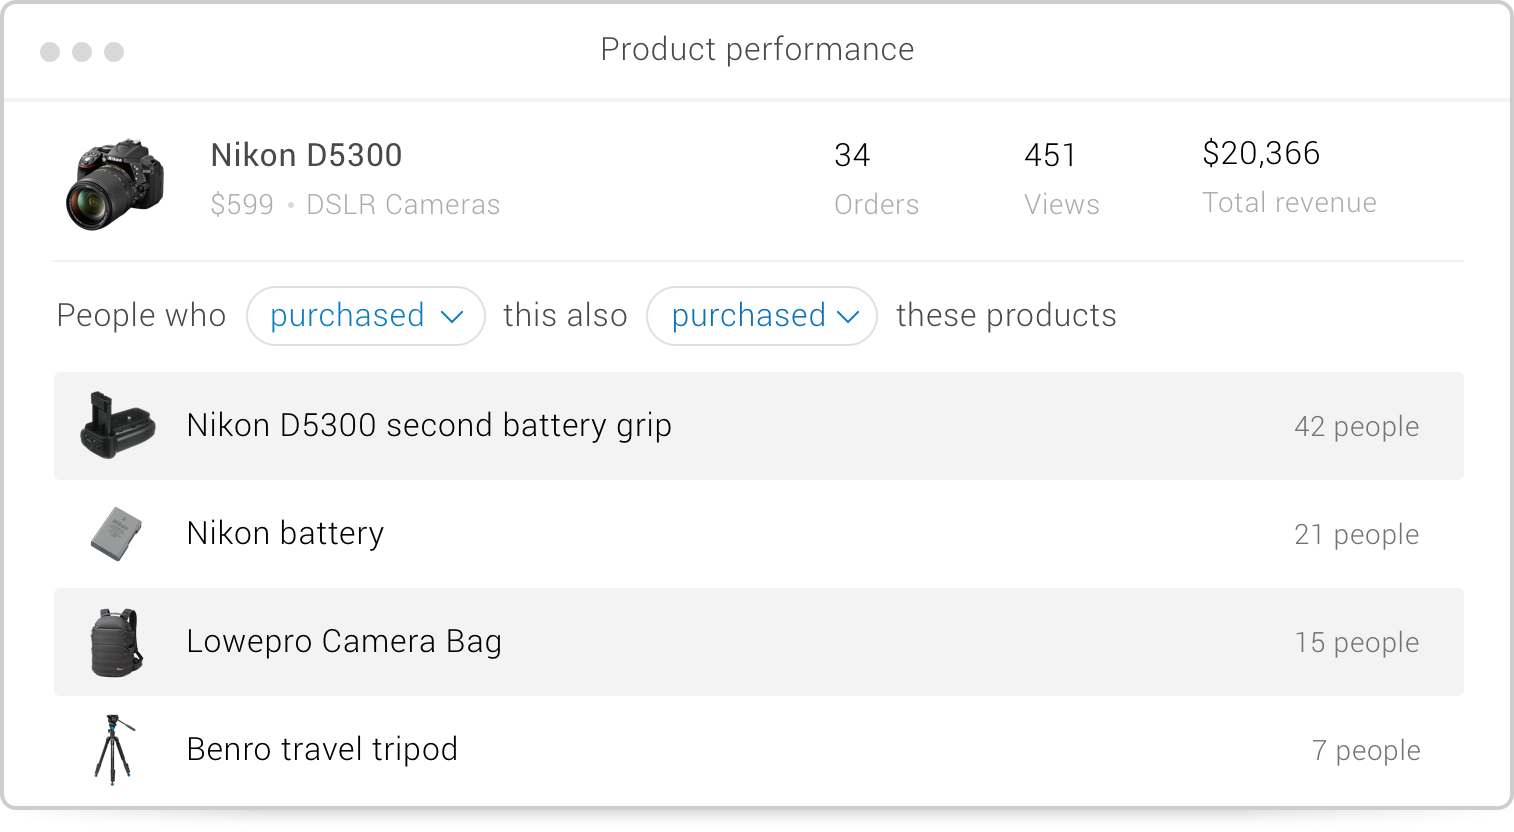Open the Lowepro Camera Bag item
The height and width of the screenshot is (832, 1514).
click(x=759, y=642)
